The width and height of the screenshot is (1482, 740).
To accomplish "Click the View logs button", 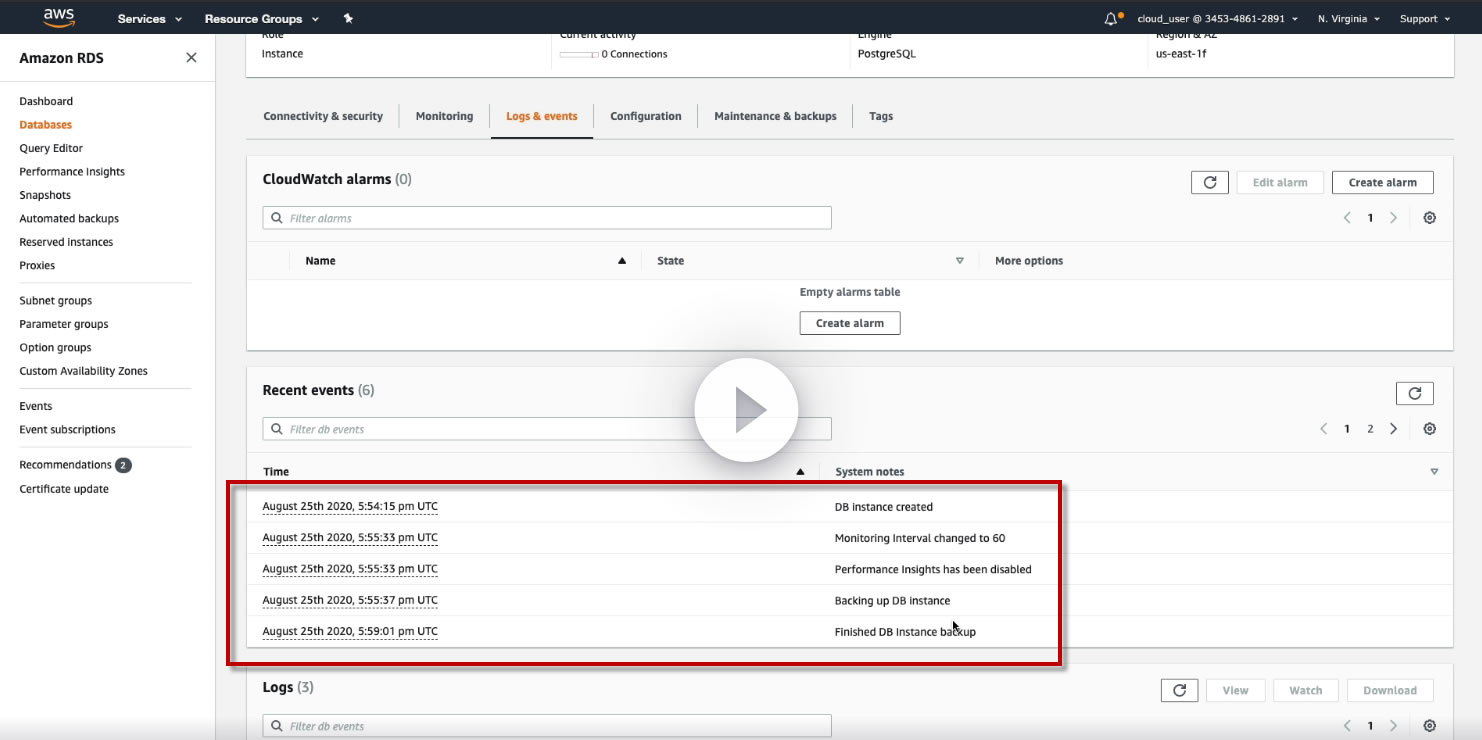I will pos(1235,690).
